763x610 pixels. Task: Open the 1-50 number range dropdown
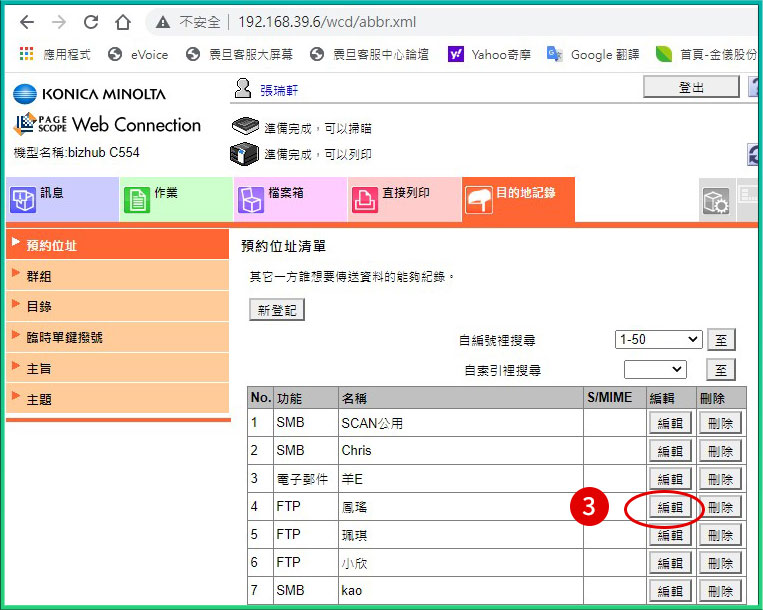[x=658, y=340]
